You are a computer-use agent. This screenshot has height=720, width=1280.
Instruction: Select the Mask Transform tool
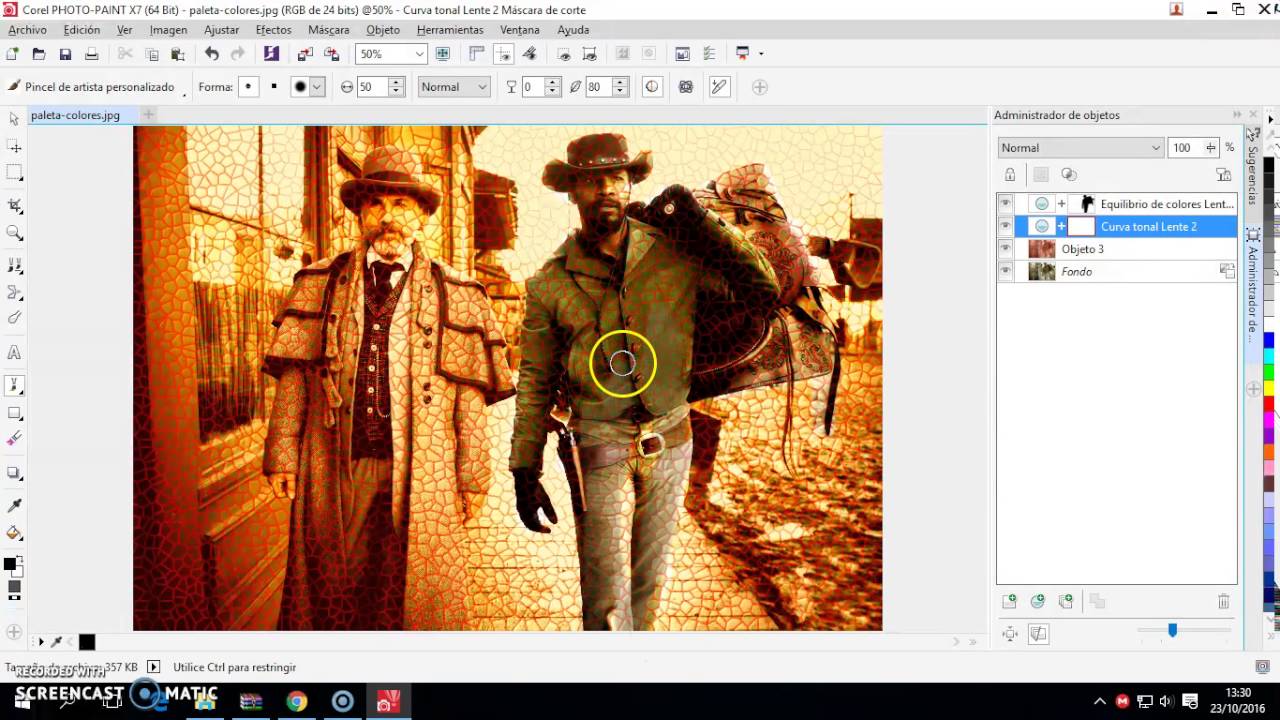point(14,147)
